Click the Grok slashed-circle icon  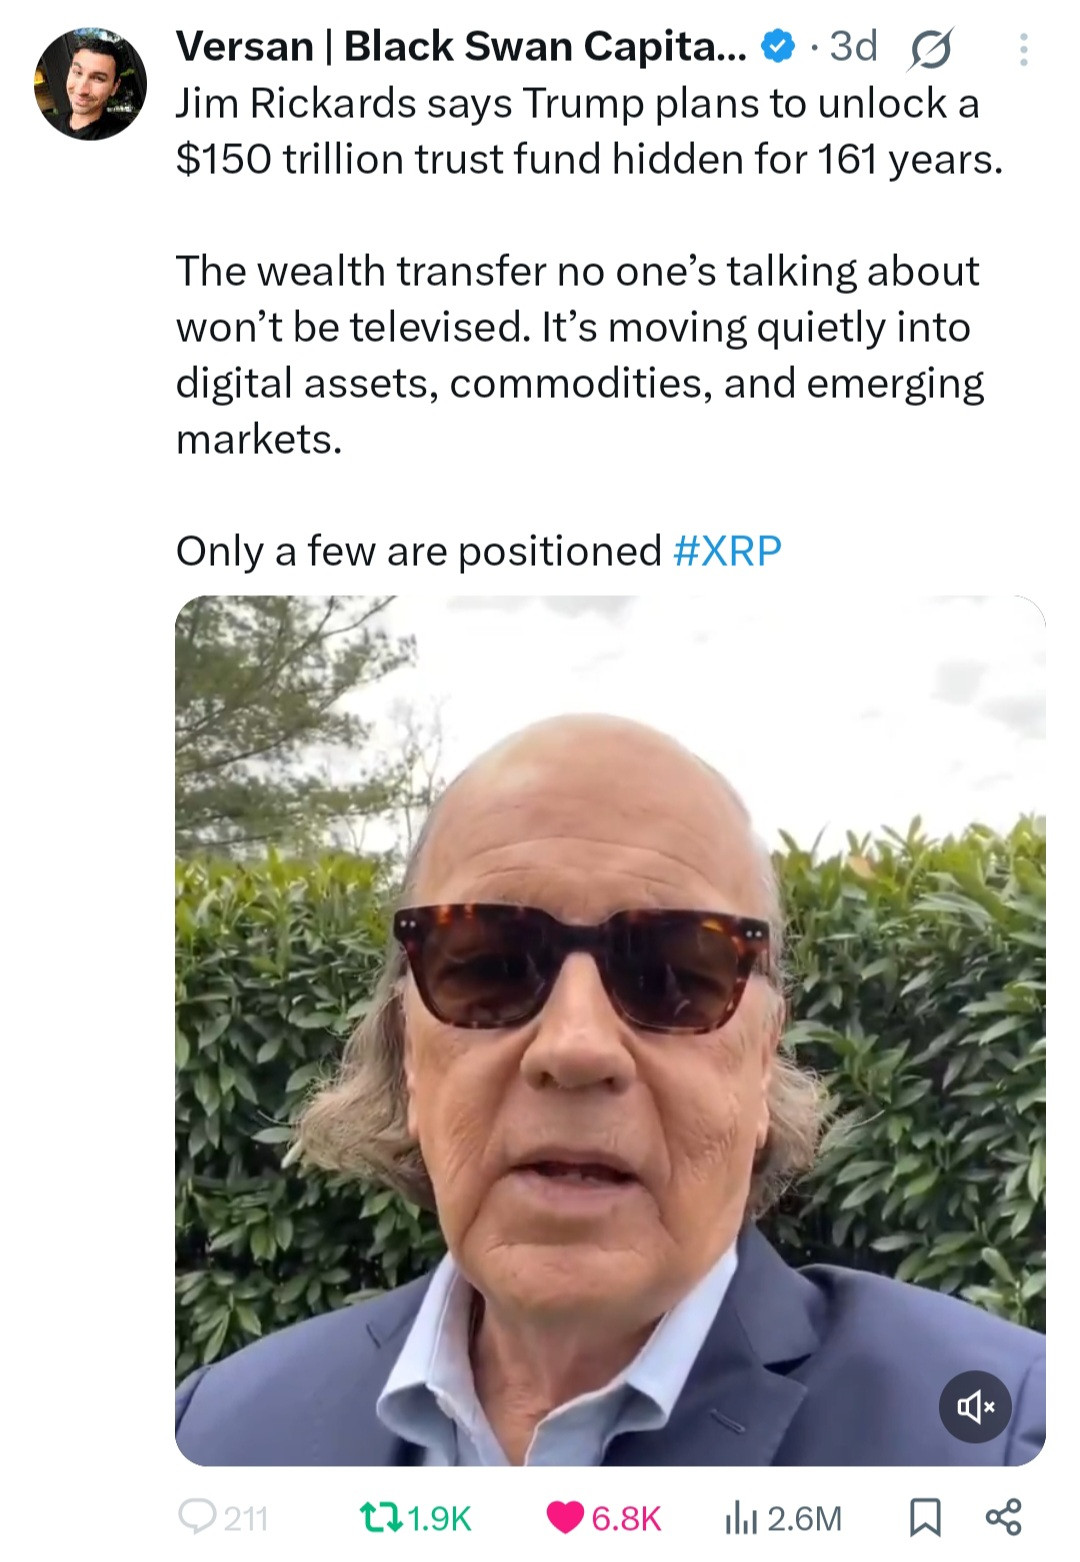[929, 48]
